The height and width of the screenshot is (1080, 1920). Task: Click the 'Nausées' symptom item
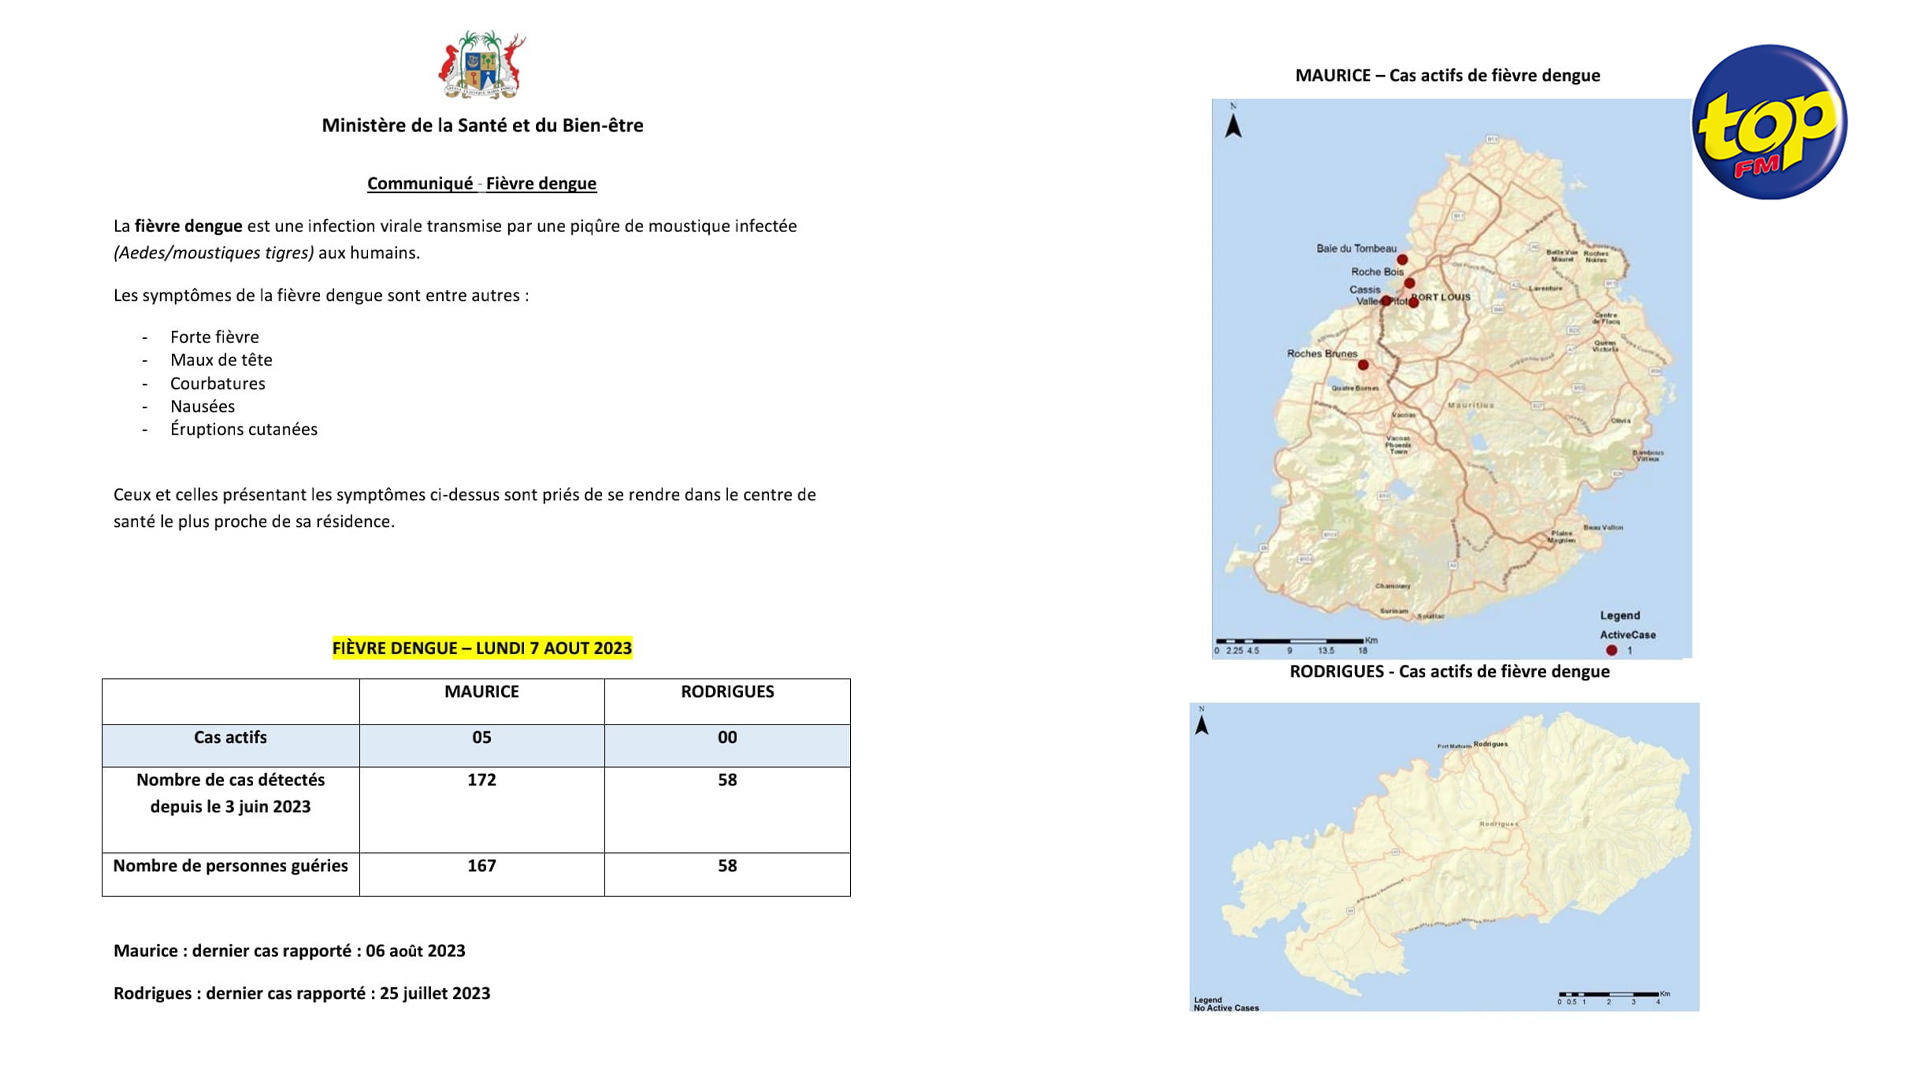(202, 407)
